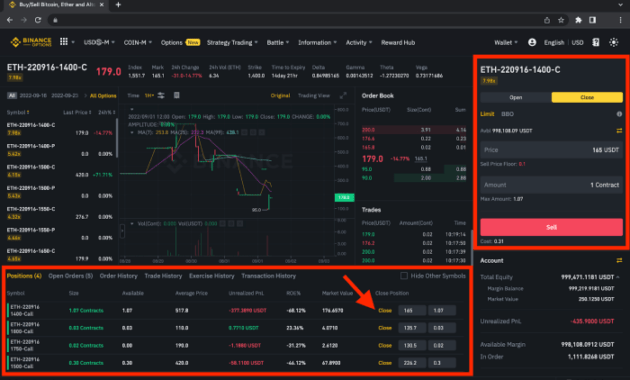This screenshot has width=630, height=380.
Task: Click All Options link
Action: pos(103,96)
